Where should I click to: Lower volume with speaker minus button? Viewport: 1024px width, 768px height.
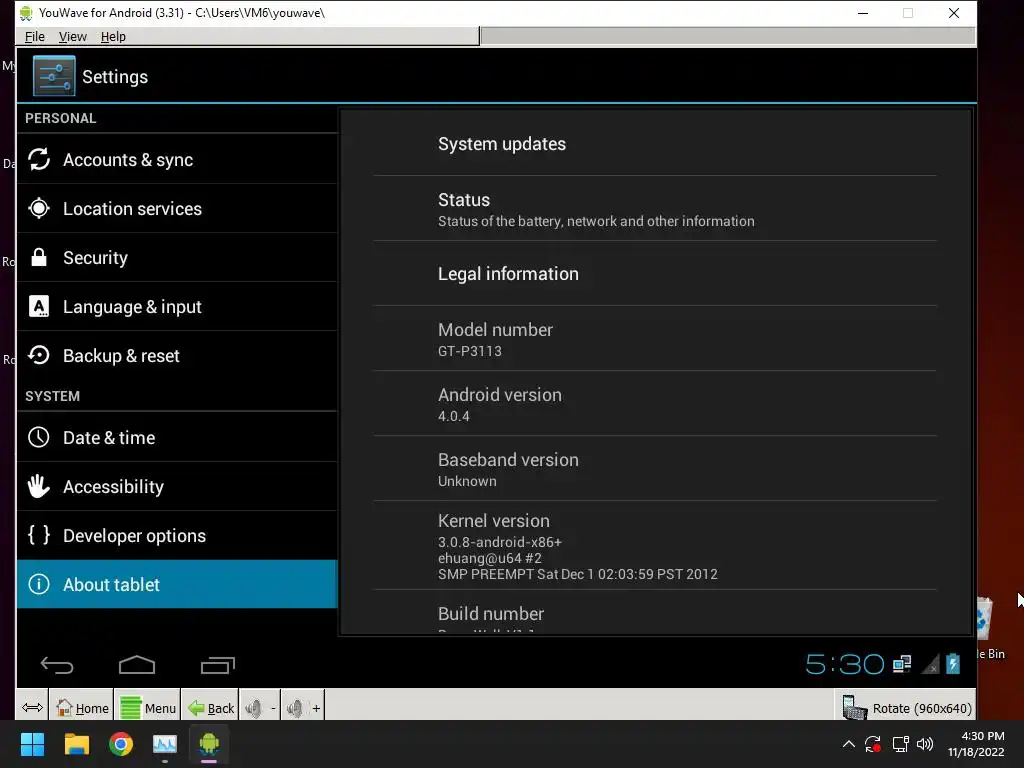pos(260,707)
